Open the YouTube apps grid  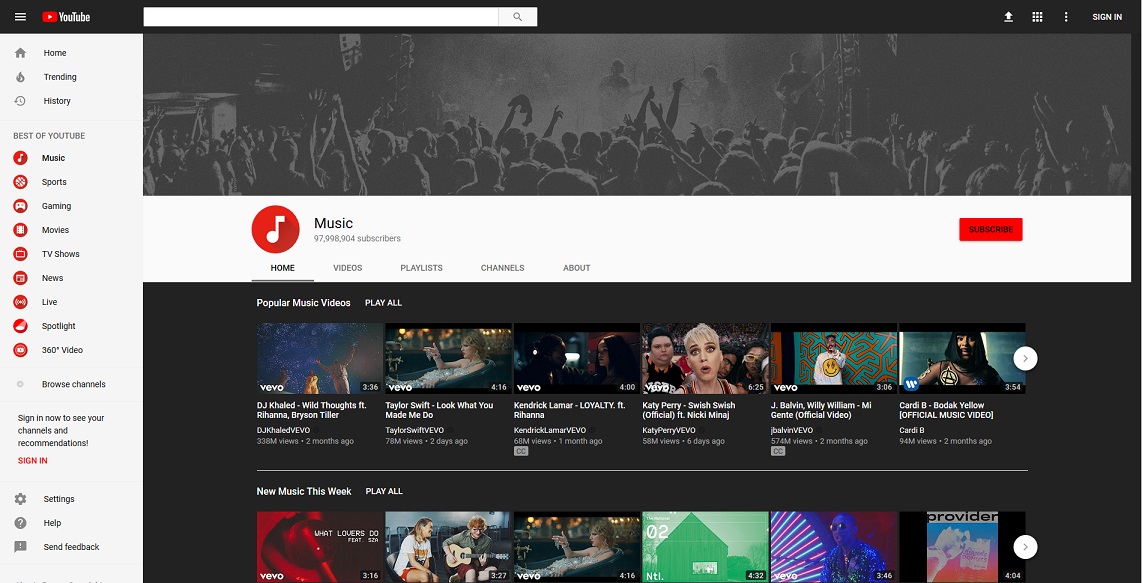click(x=1038, y=17)
